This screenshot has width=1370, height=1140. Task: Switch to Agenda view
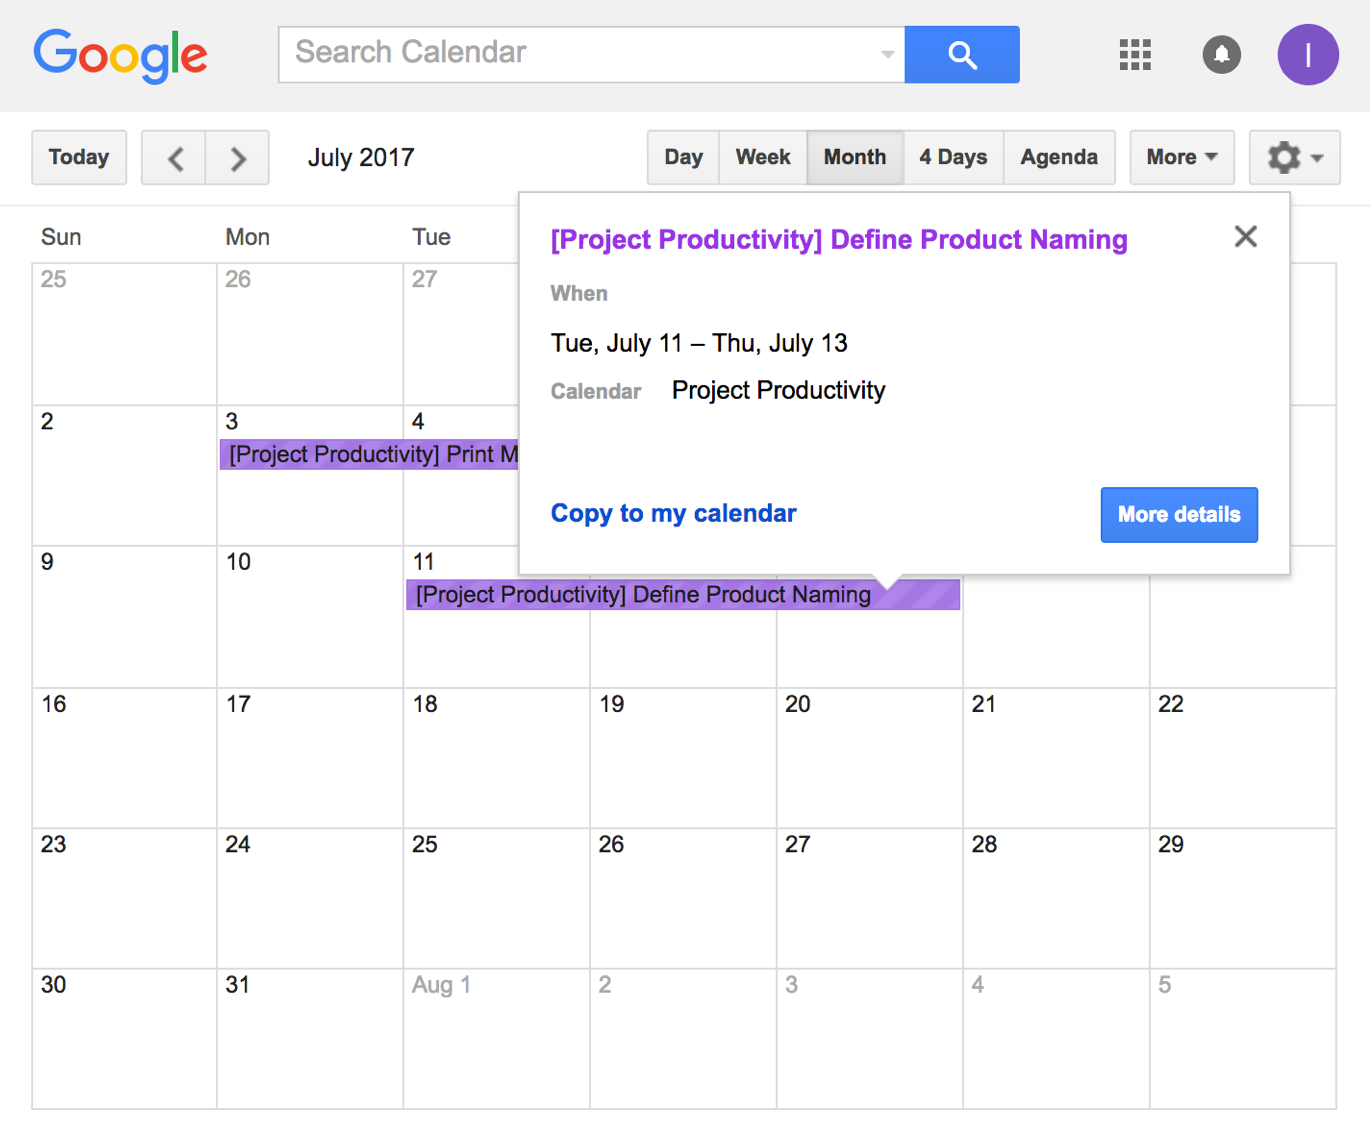[1059, 158]
